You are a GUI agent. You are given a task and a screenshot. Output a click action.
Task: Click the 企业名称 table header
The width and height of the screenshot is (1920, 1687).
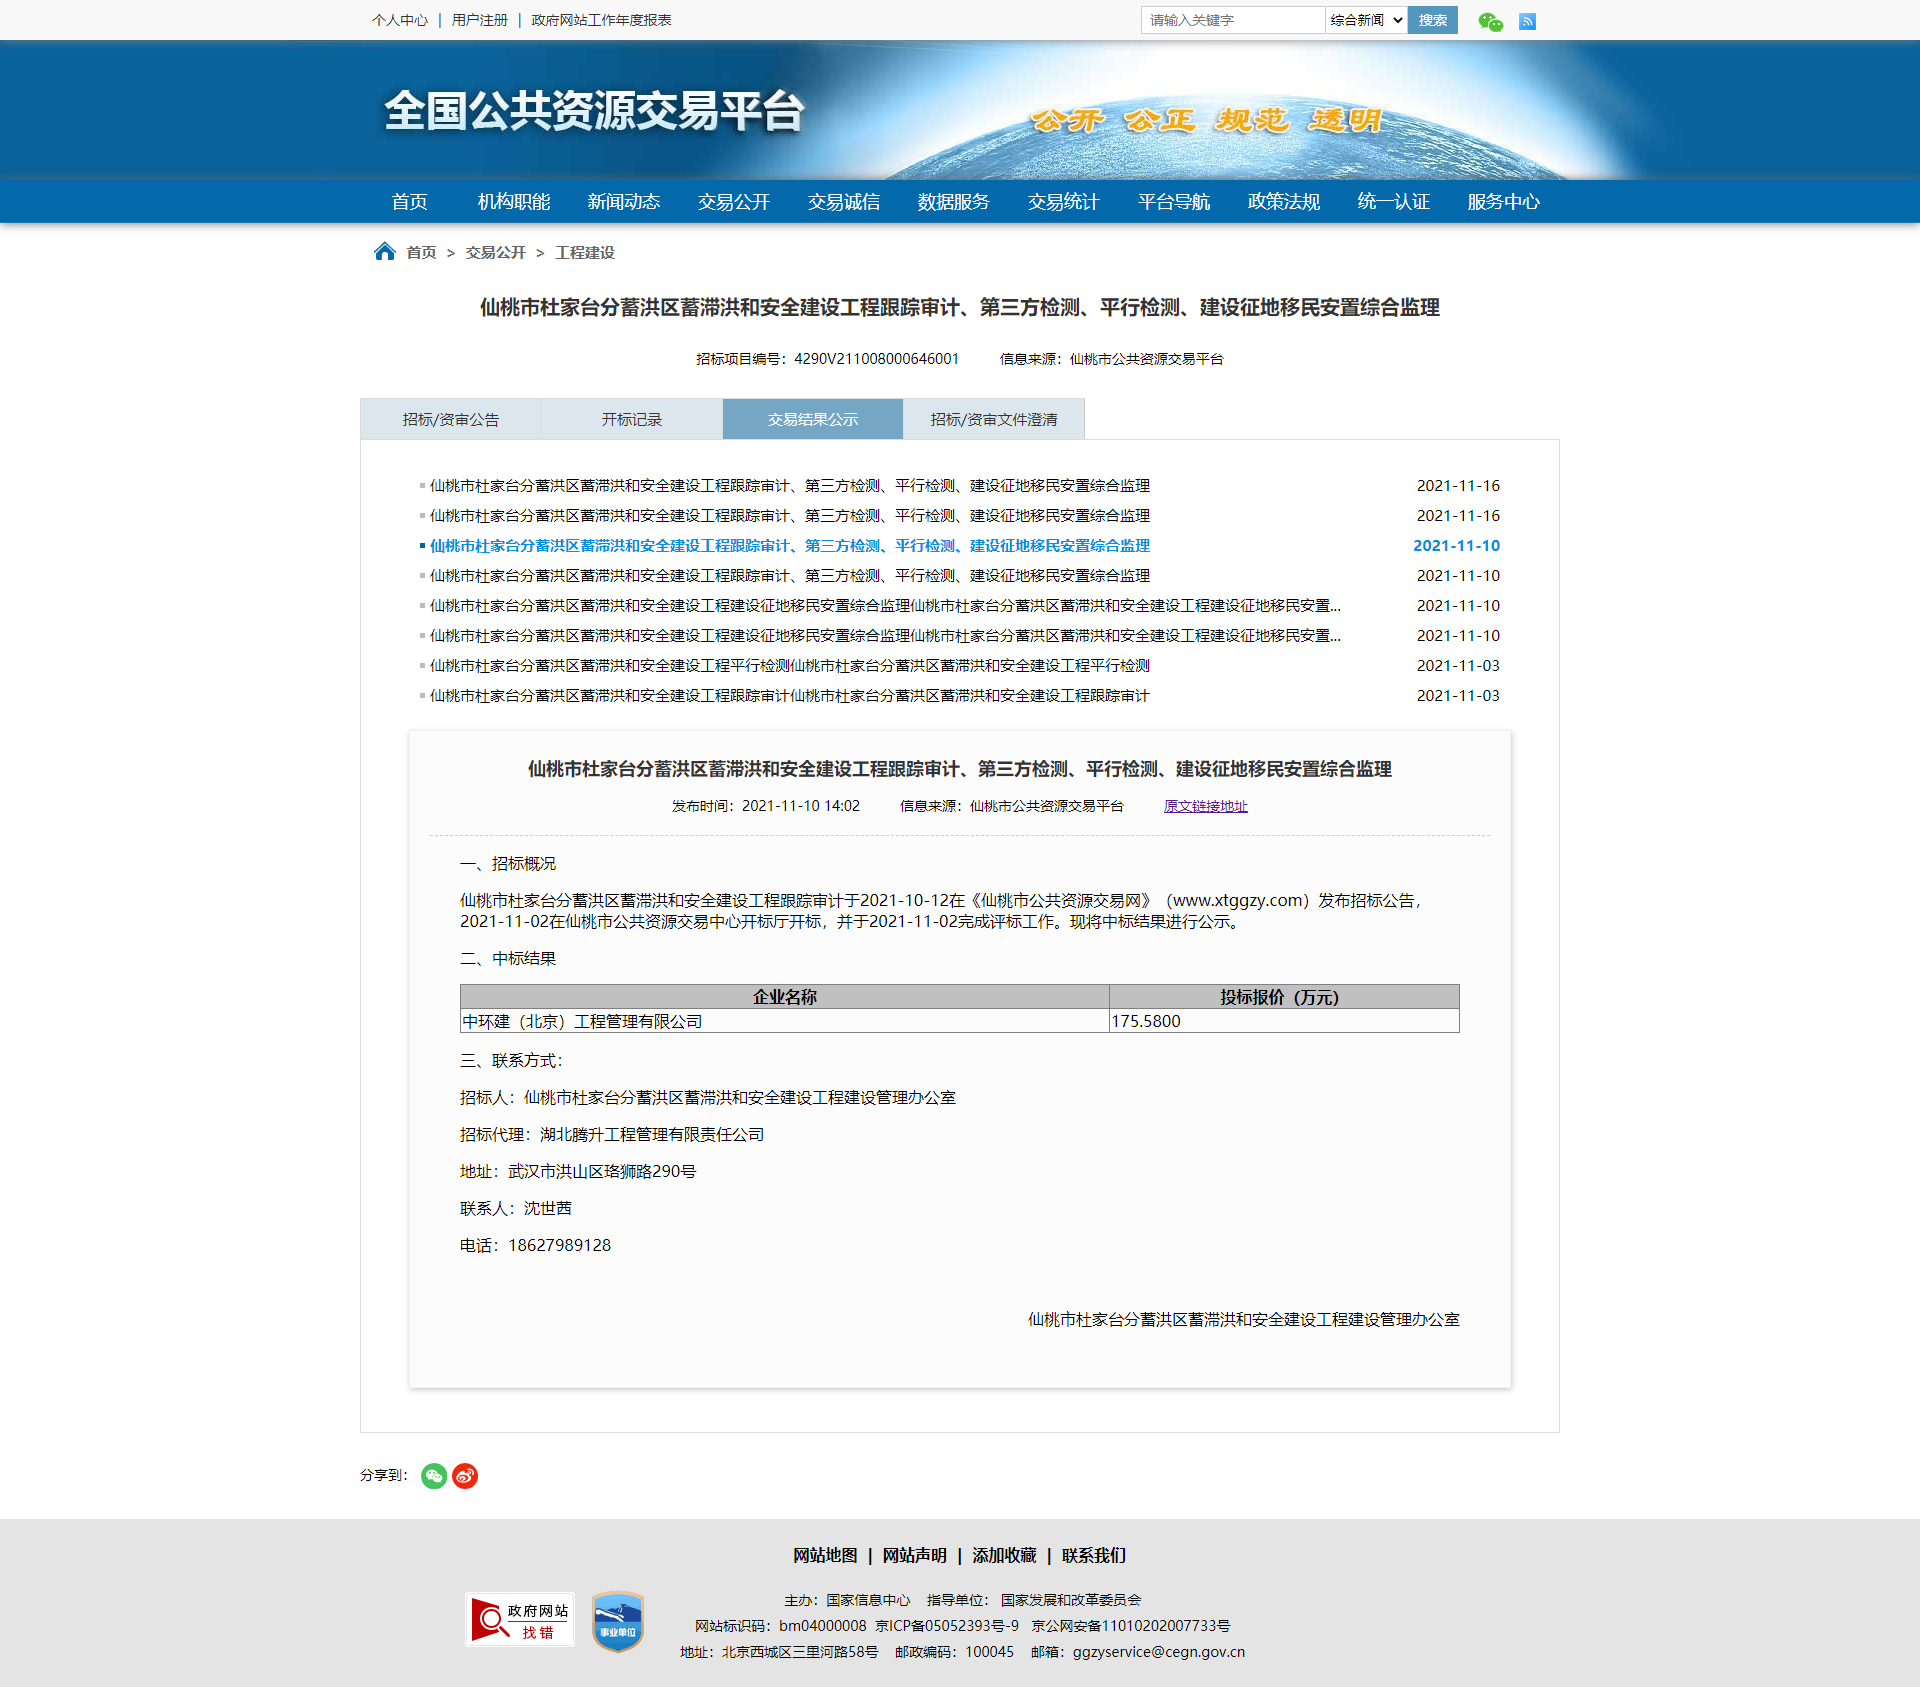pos(785,997)
